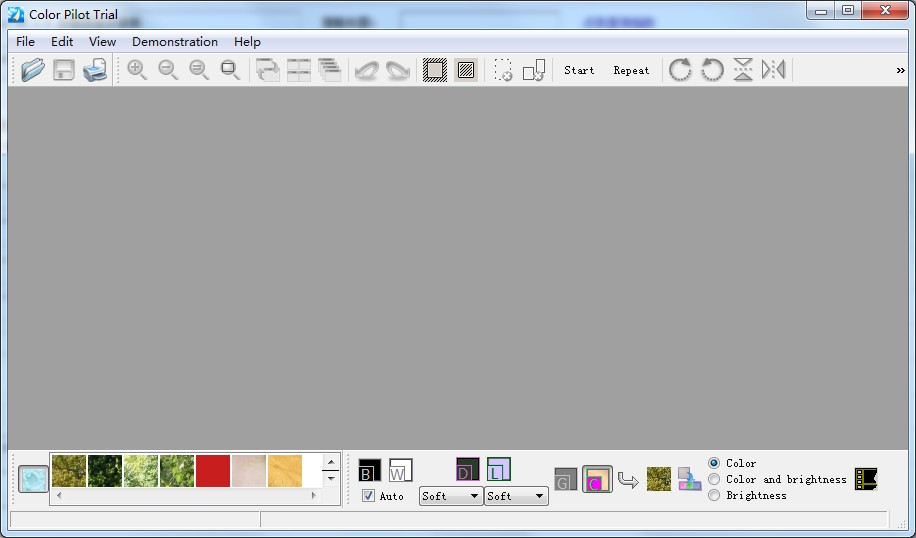The image size is (916, 538).
Task: Click the Zoom in magnifier icon
Action: (x=137, y=70)
